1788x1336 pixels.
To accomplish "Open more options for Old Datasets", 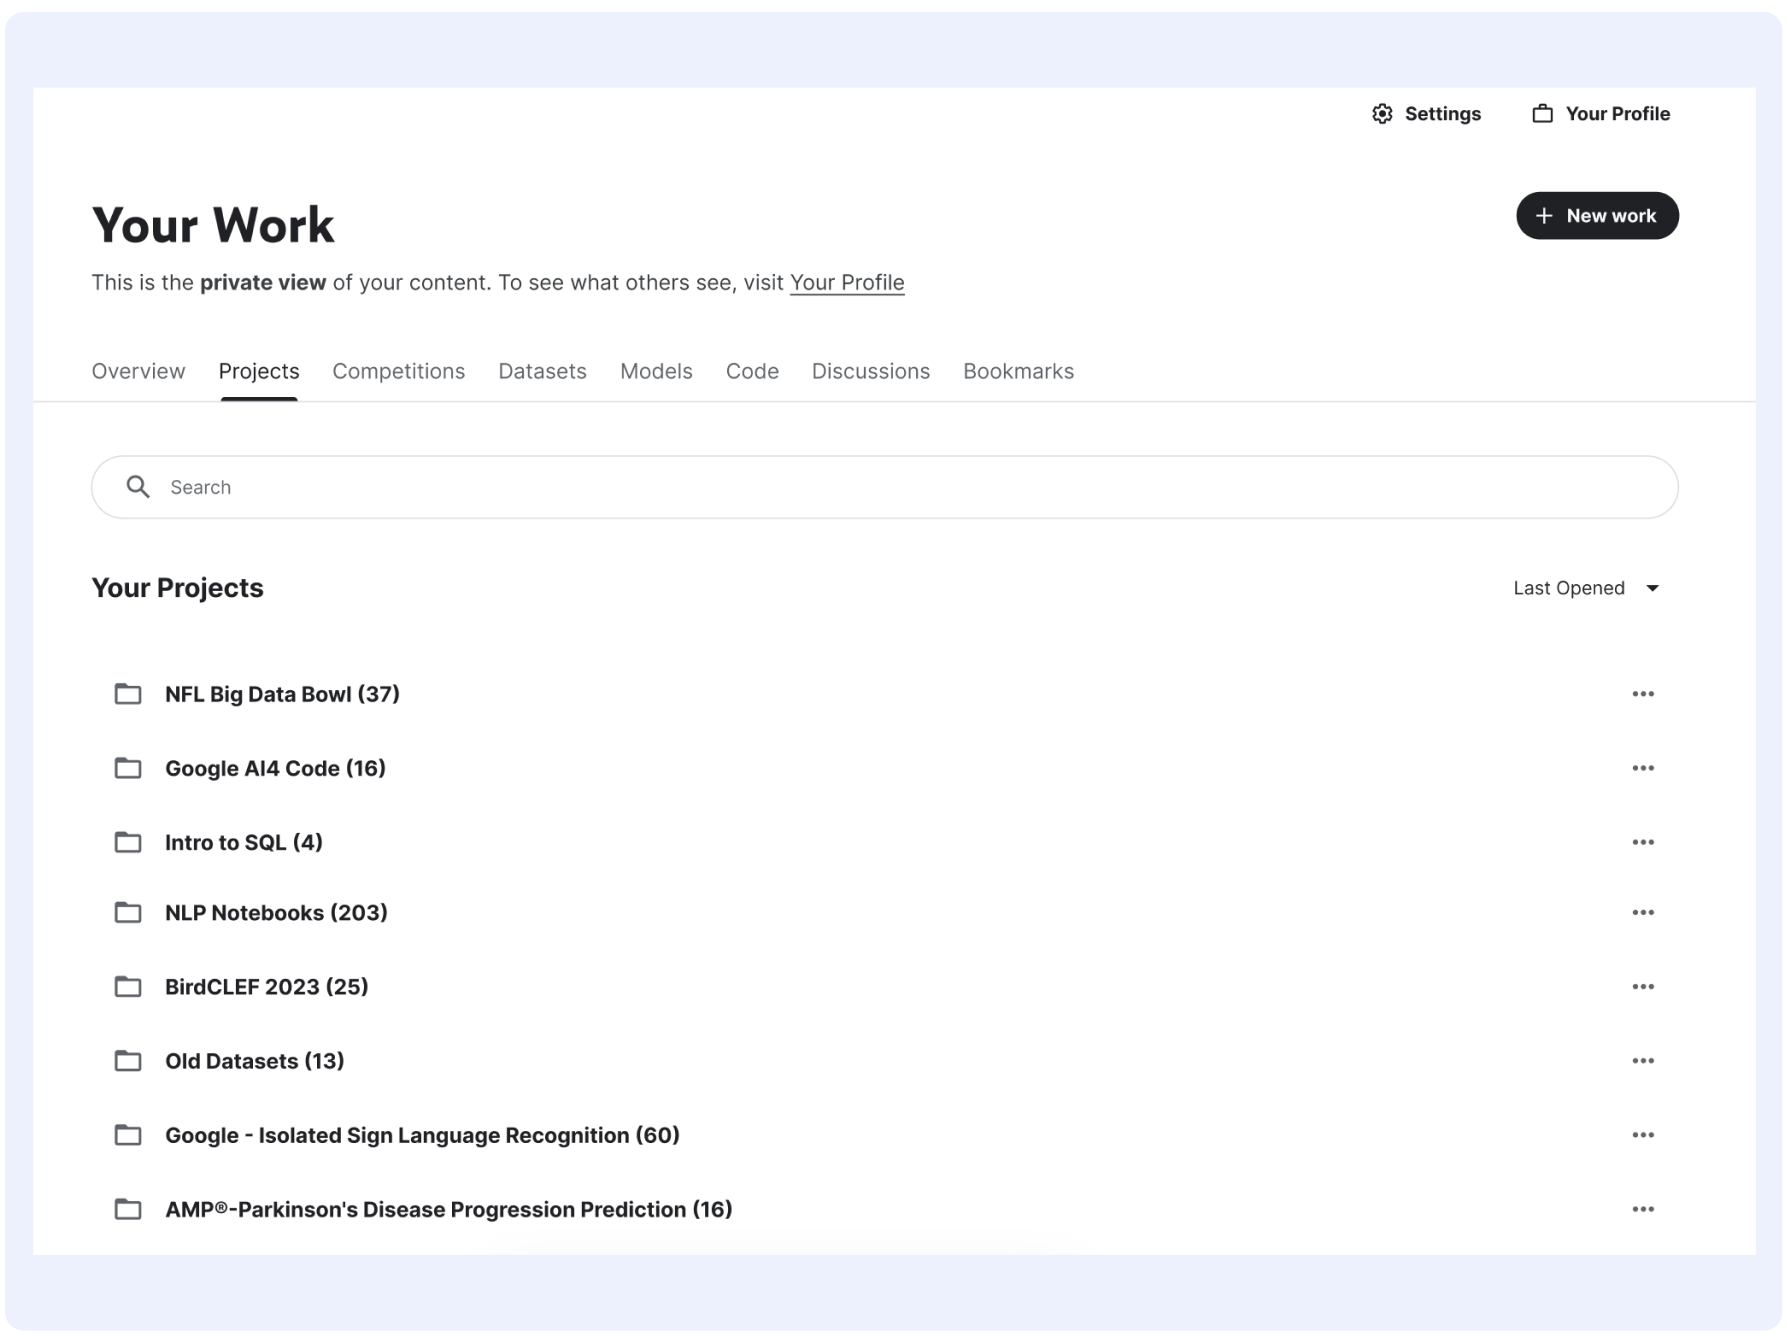I will pyautogui.click(x=1643, y=1061).
